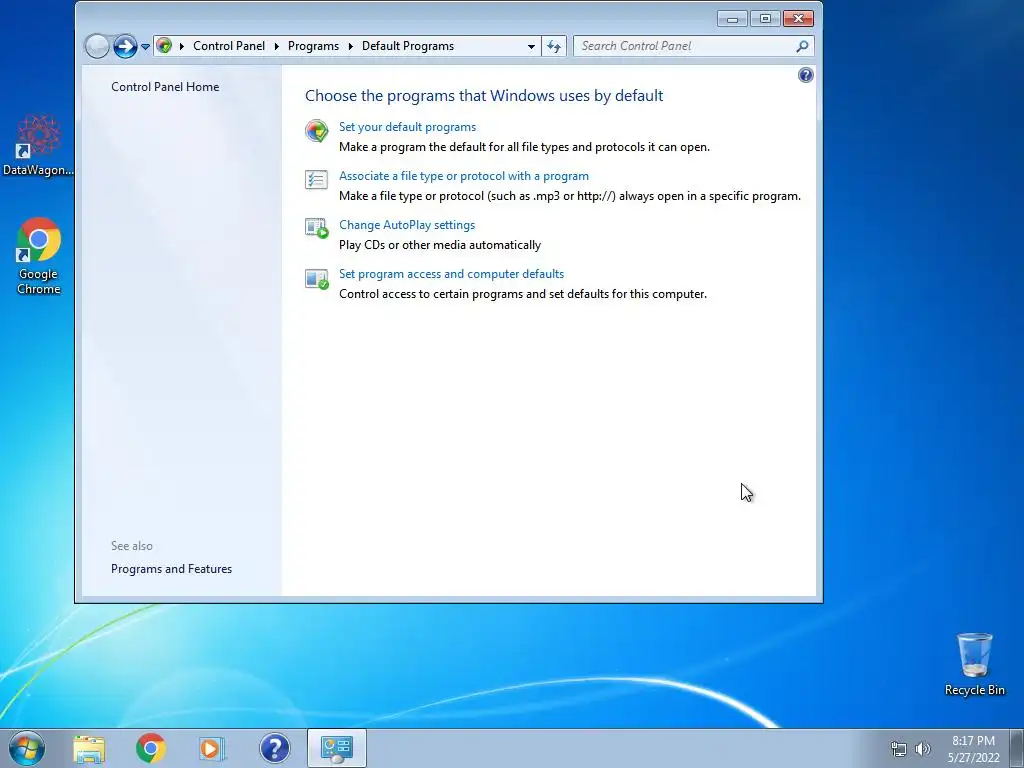Click the Default Programs icon in address bar
The image size is (1024, 768).
[165, 46]
